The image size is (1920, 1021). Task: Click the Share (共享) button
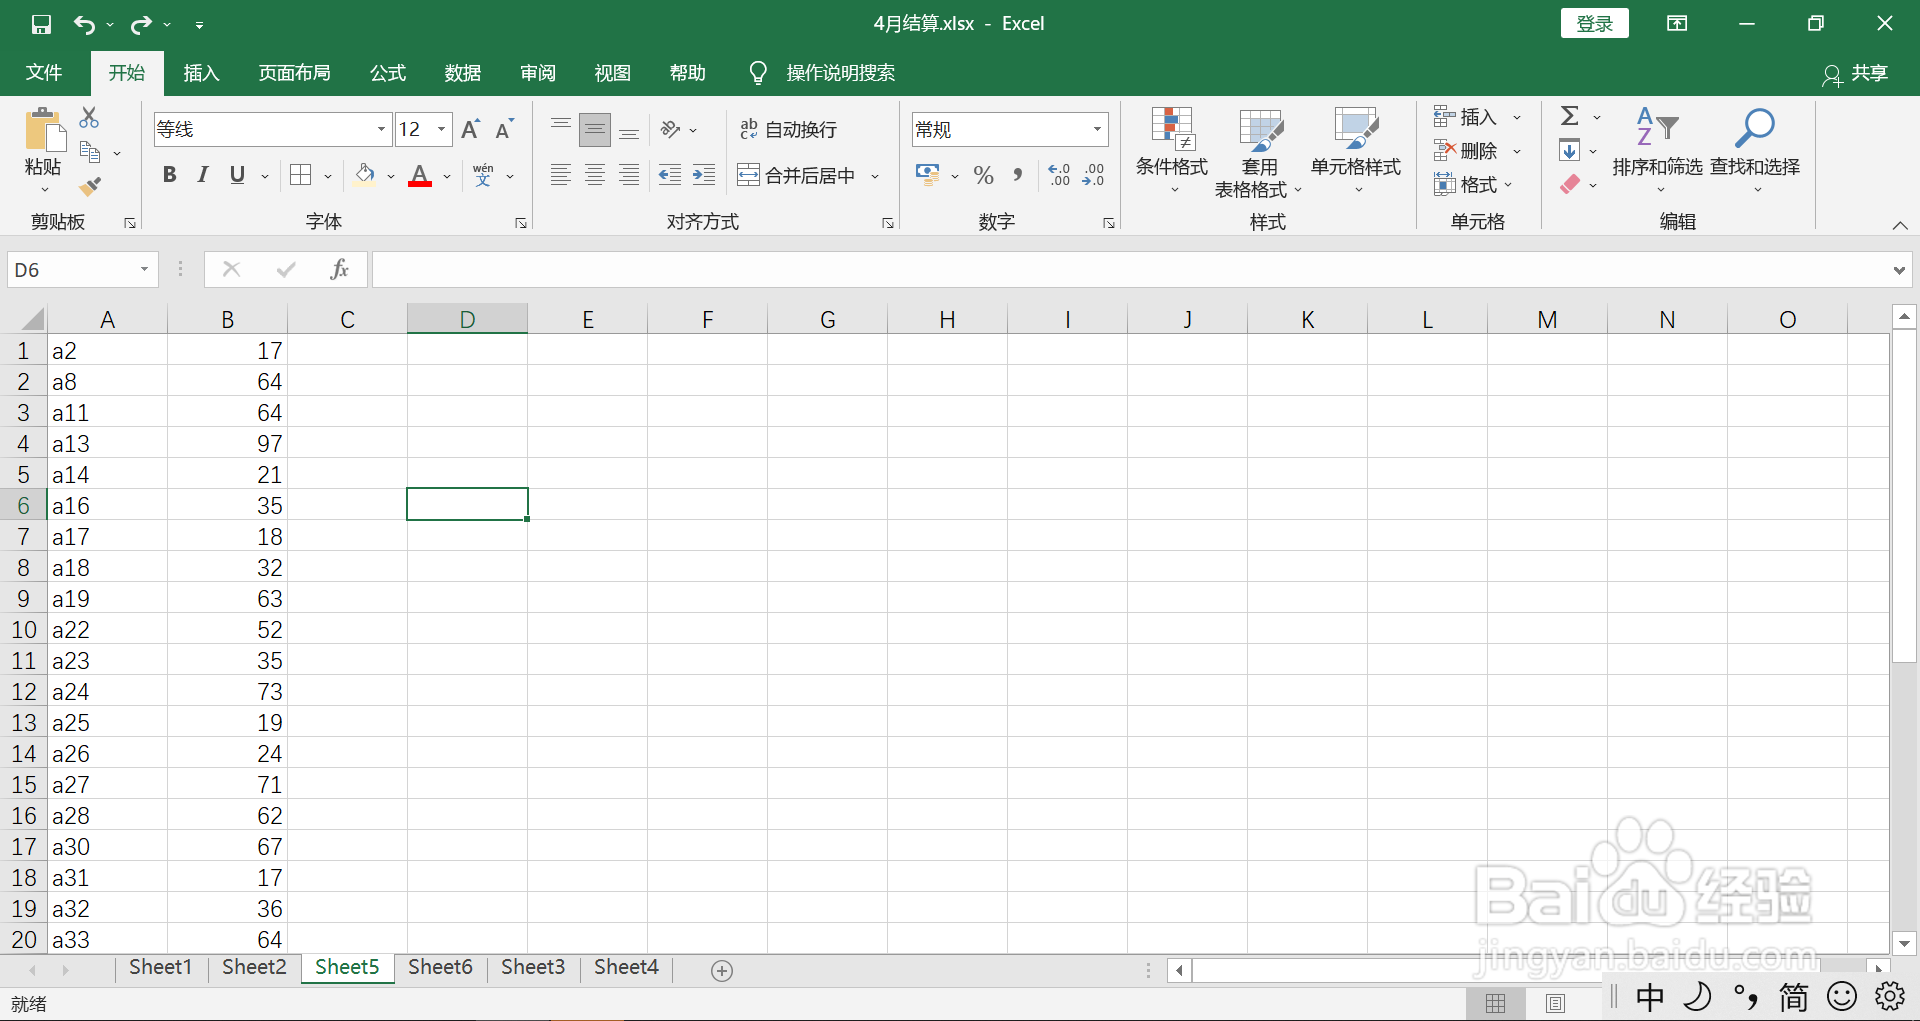(1856, 73)
